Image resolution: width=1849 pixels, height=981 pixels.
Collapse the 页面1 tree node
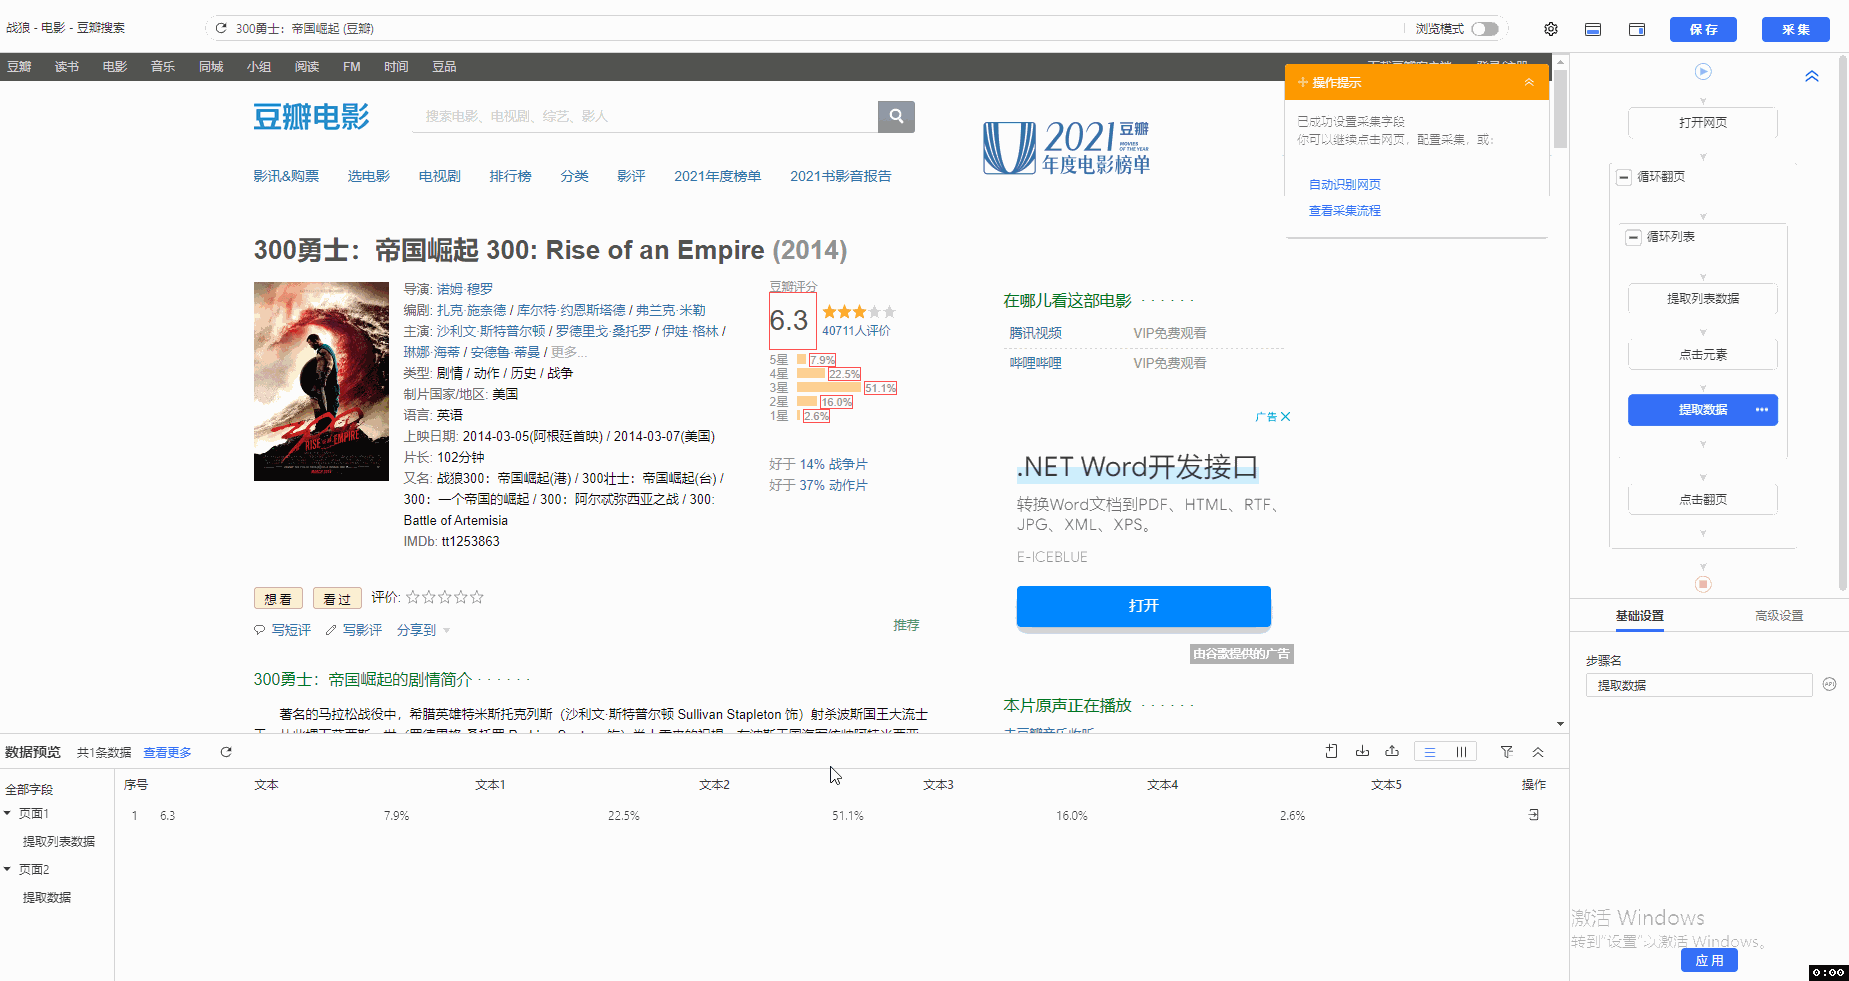tap(7, 813)
